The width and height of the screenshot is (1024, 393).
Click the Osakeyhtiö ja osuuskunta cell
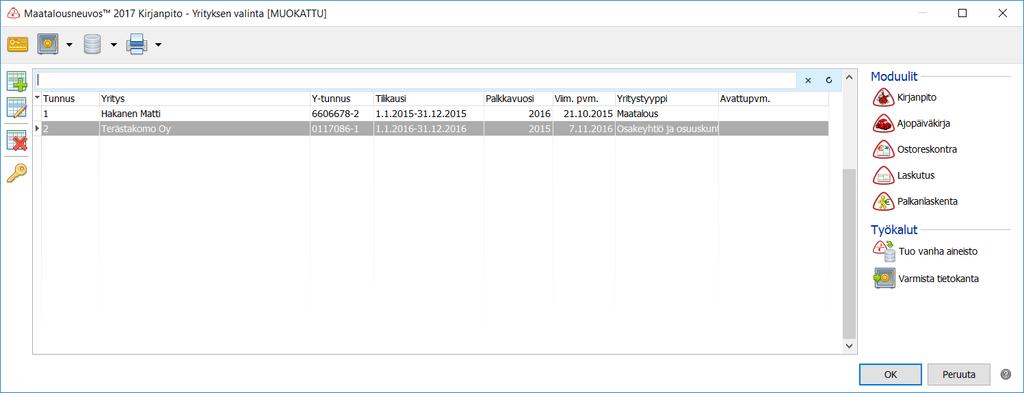pos(667,129)
